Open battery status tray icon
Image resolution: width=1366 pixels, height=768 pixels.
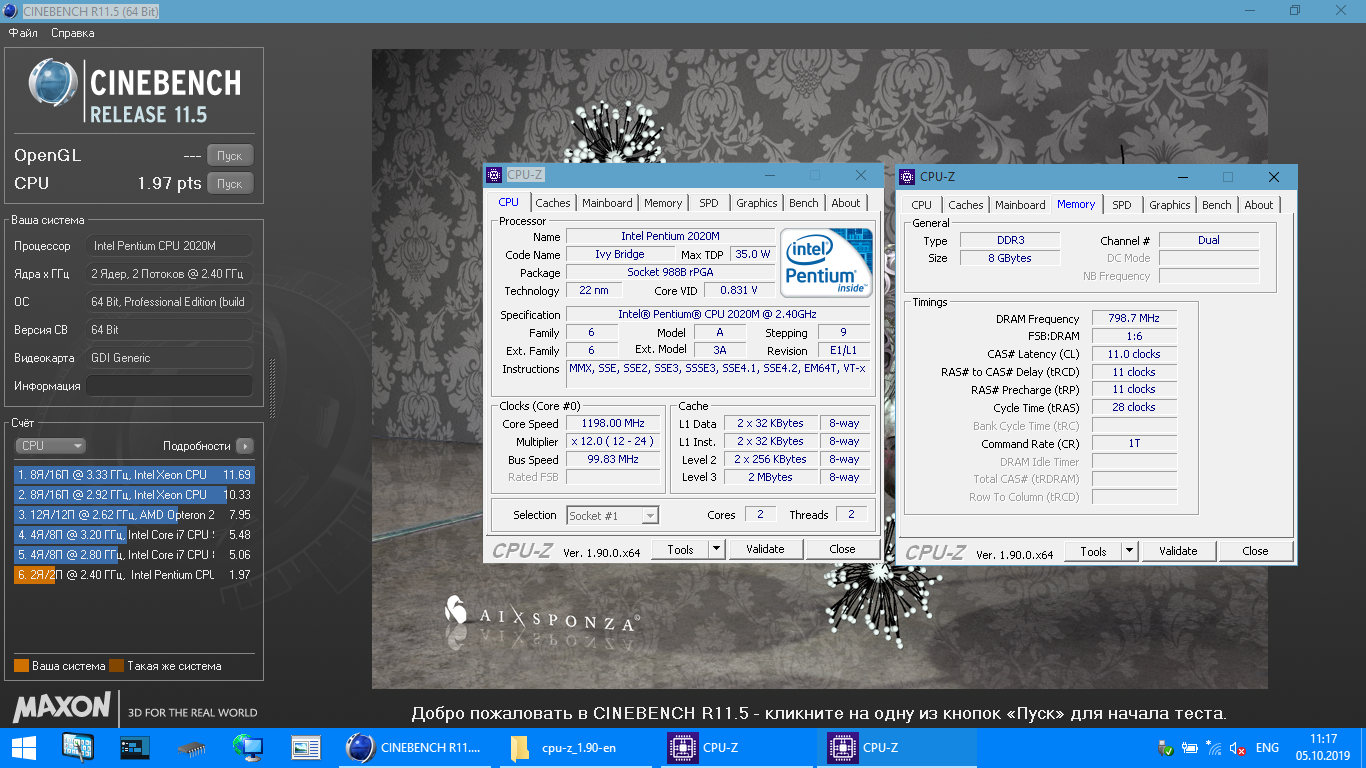[x=1190, y=748]
